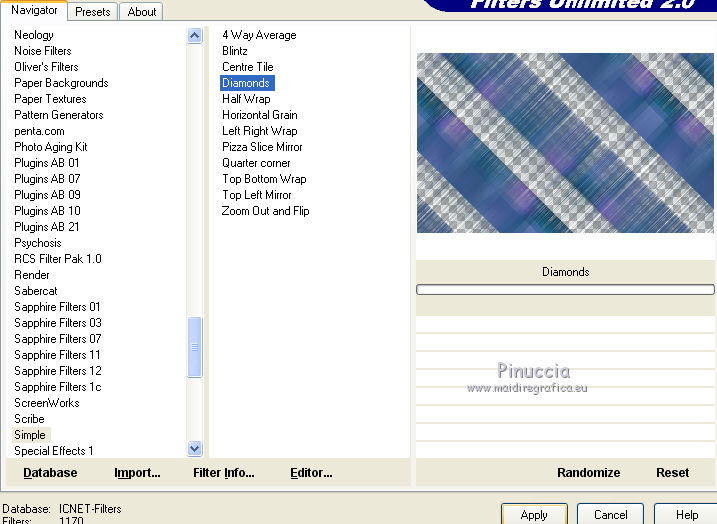Select Psychosis category
This screenshot has width=717, height=524.
coord(37,243)
